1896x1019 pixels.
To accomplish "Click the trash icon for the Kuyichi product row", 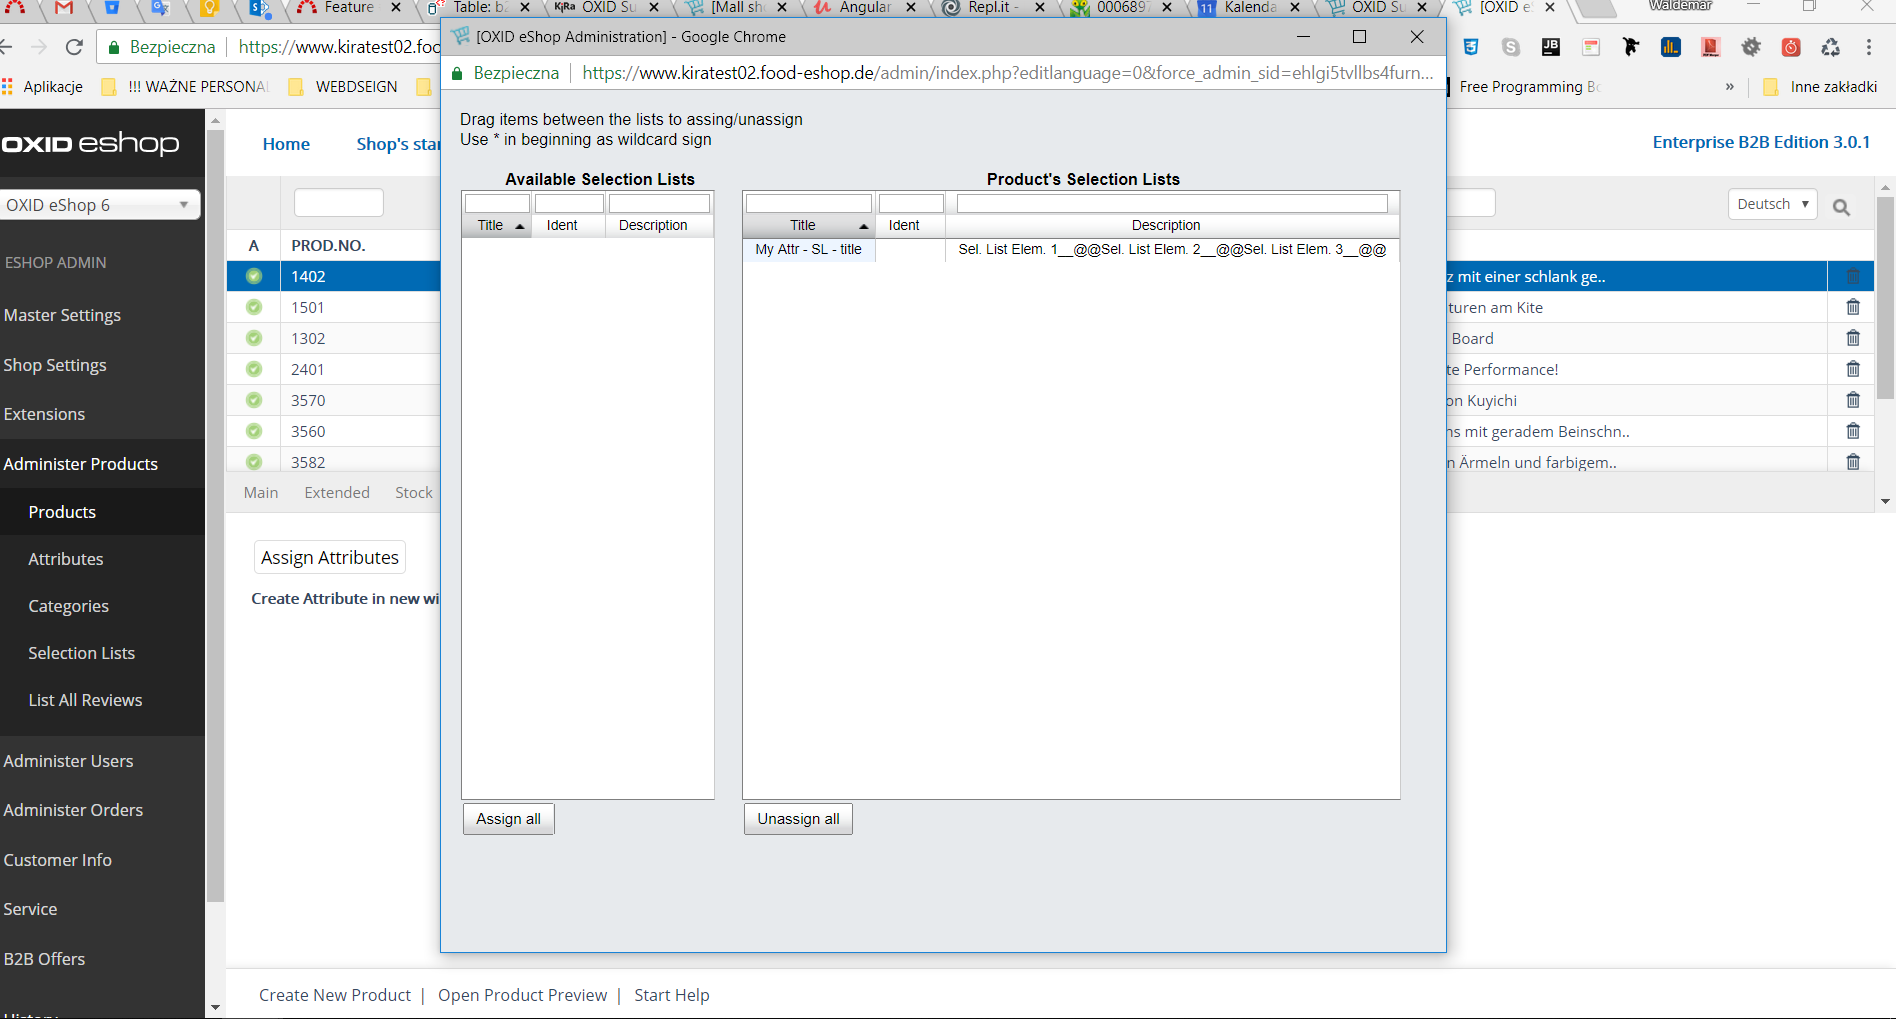I will click(x=1852, y=401).
